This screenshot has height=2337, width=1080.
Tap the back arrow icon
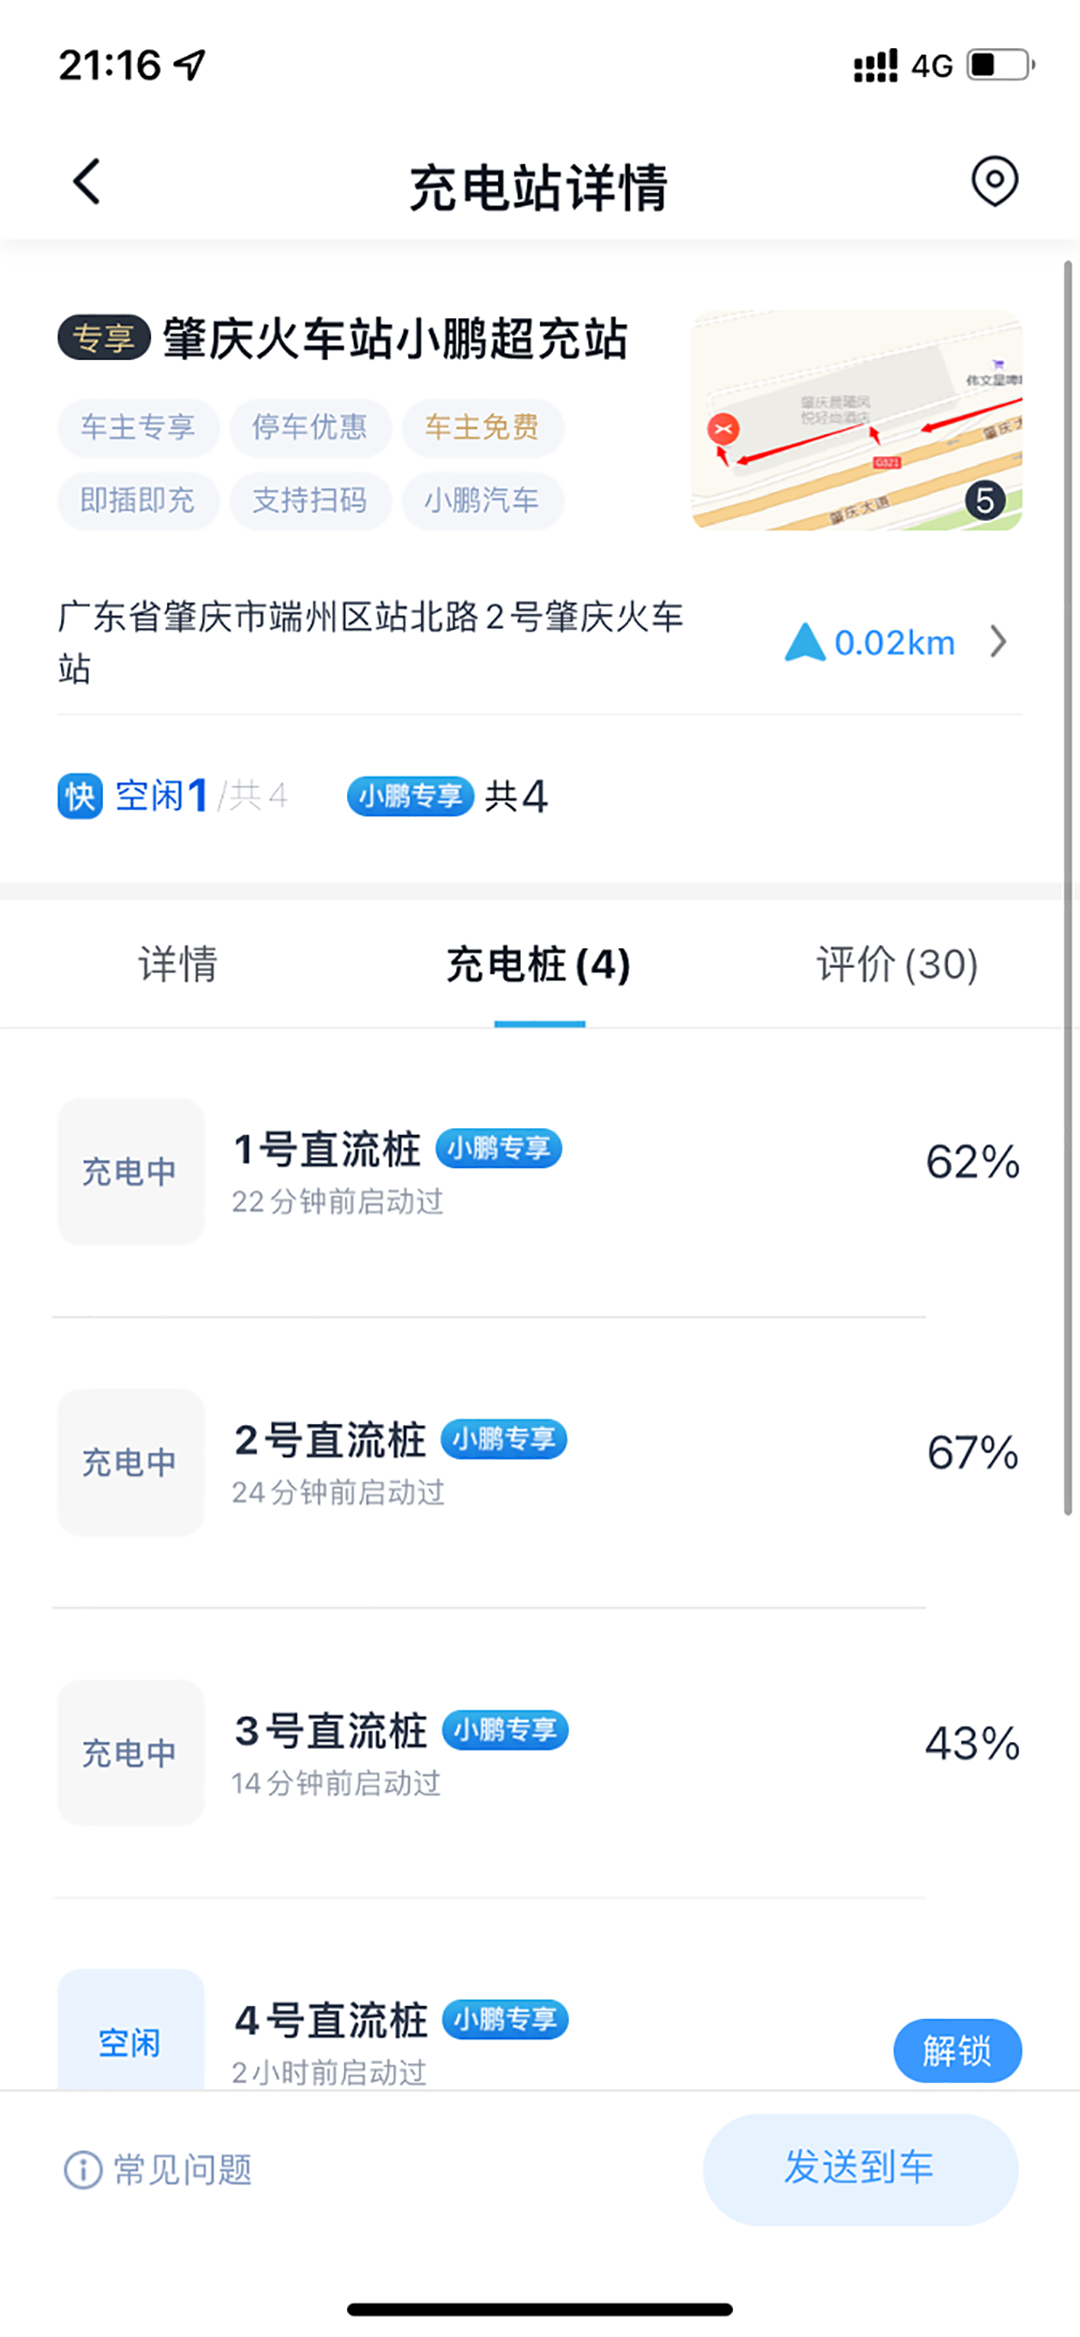(x=88, y=182)
